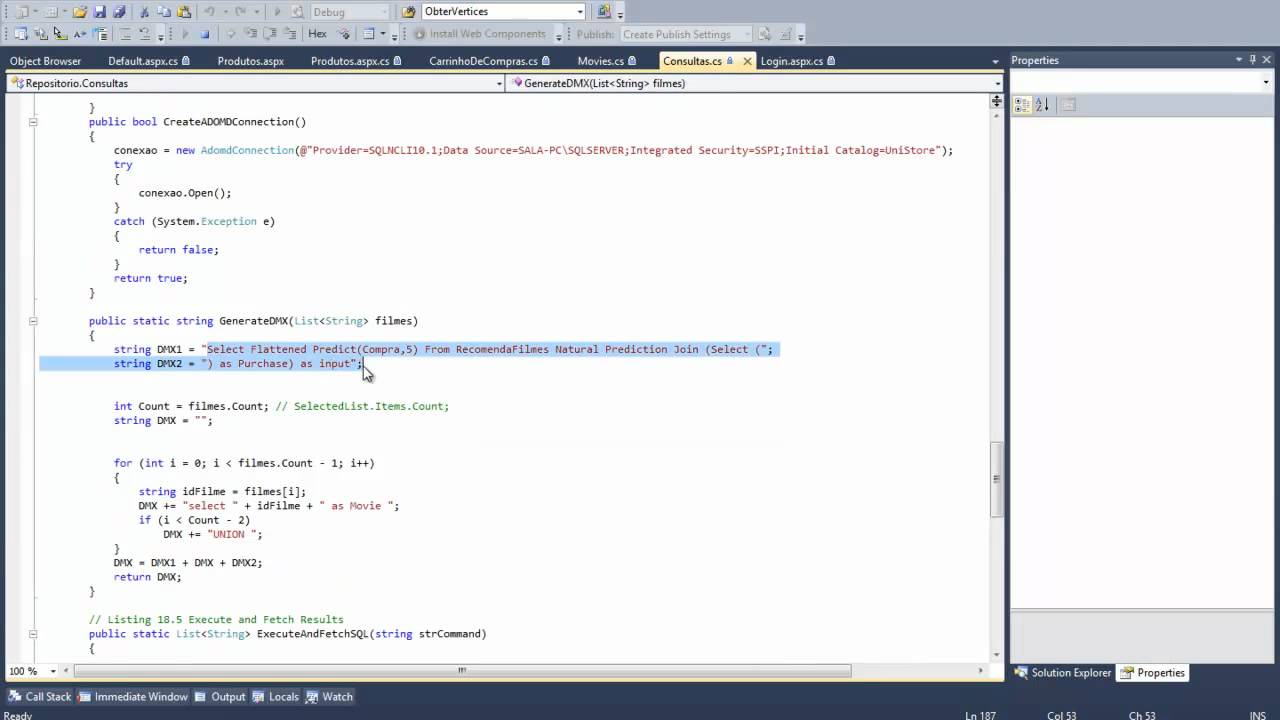Click the horizontal editor scrollbar thumb
Image resolution: width=1280 pixels, height=720 pixels.
tap(460, 671)
